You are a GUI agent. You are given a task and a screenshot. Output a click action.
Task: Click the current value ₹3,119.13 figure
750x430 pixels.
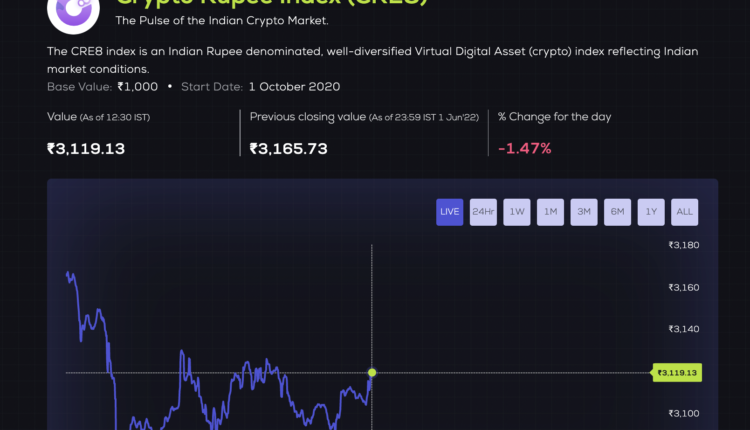tap(86, 149)
